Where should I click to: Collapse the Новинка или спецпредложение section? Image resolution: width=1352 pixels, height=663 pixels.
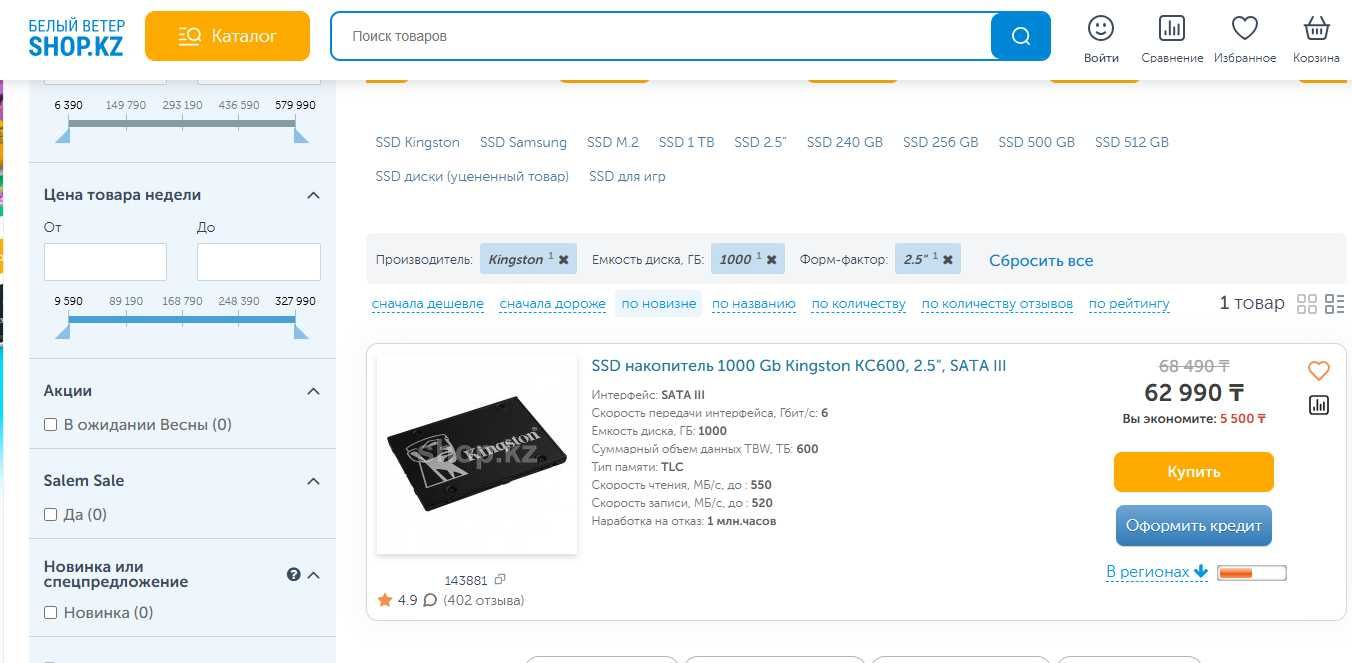(x=313, y=574)
